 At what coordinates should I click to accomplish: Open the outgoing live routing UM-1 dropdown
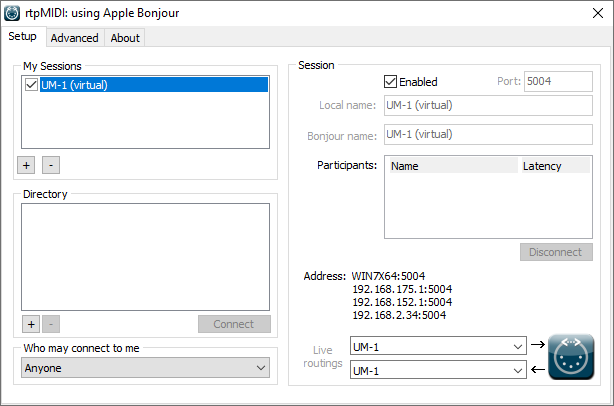pyautogui.click(x=438, y=346)
